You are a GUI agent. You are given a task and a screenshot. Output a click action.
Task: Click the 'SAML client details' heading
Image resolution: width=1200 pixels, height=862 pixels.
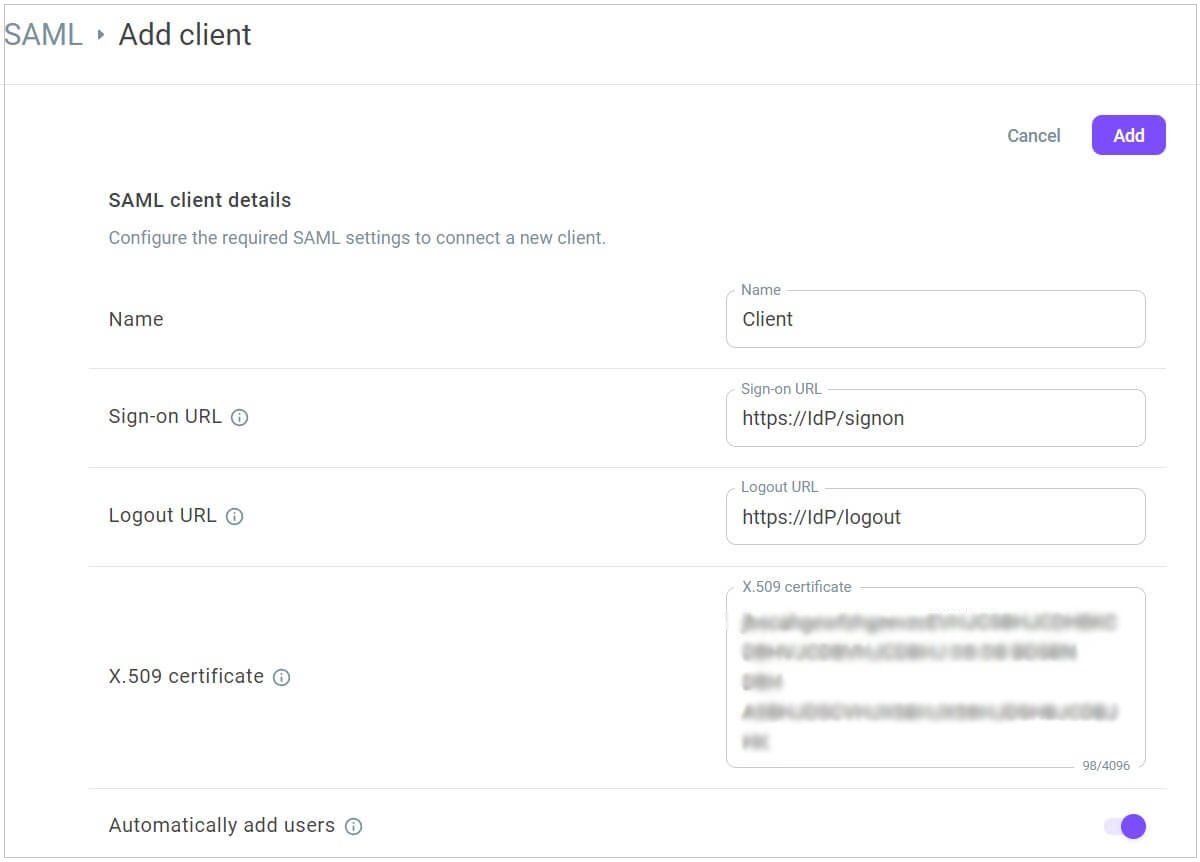pos(200,200)
